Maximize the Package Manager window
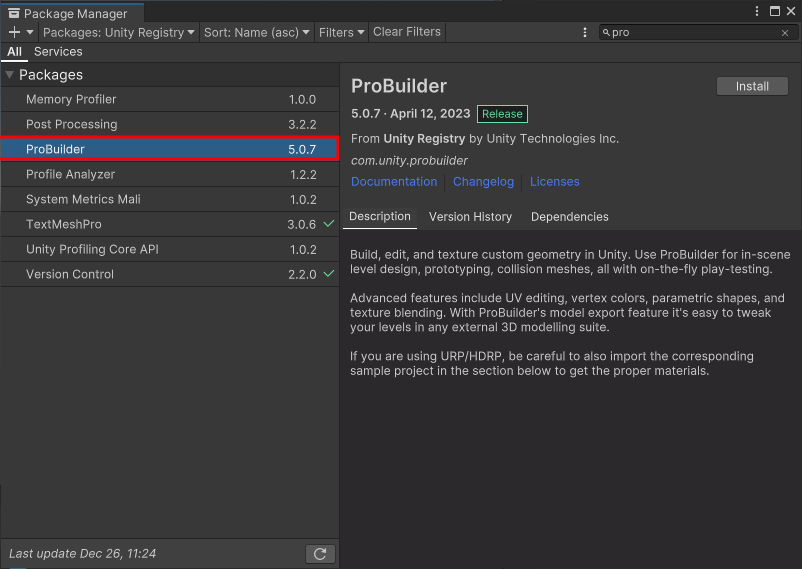802x569 pixels. (x=775, y=11)
